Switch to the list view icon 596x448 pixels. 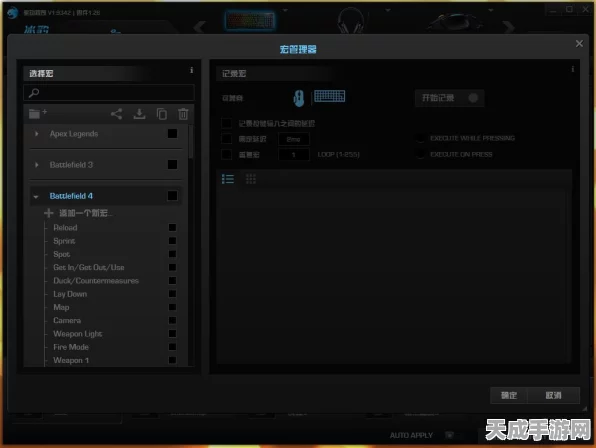coord(228,179)
